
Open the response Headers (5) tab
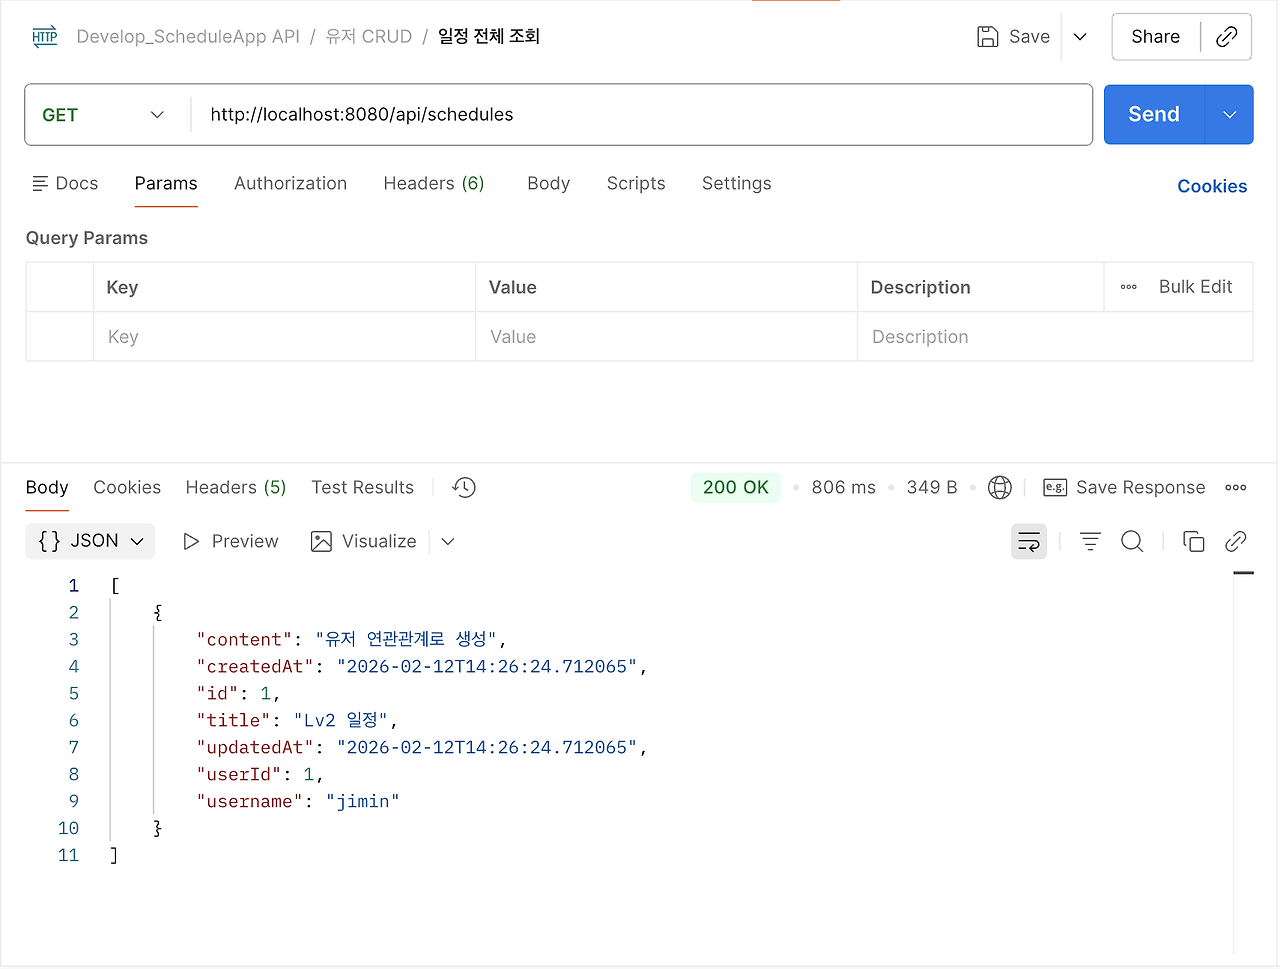click(236, 487)
